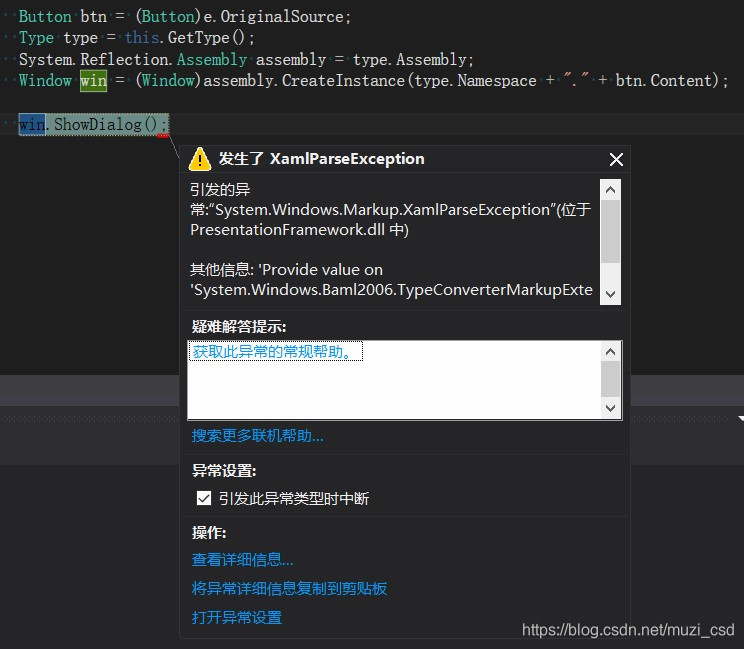Toggle break when this exception type is thrown checkbox
The height and width of the screenshot is (649, 744).
coord(204,498)
